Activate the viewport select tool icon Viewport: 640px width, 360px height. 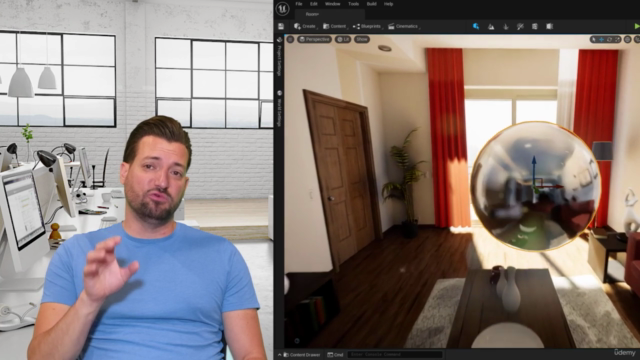pos(593,39)
